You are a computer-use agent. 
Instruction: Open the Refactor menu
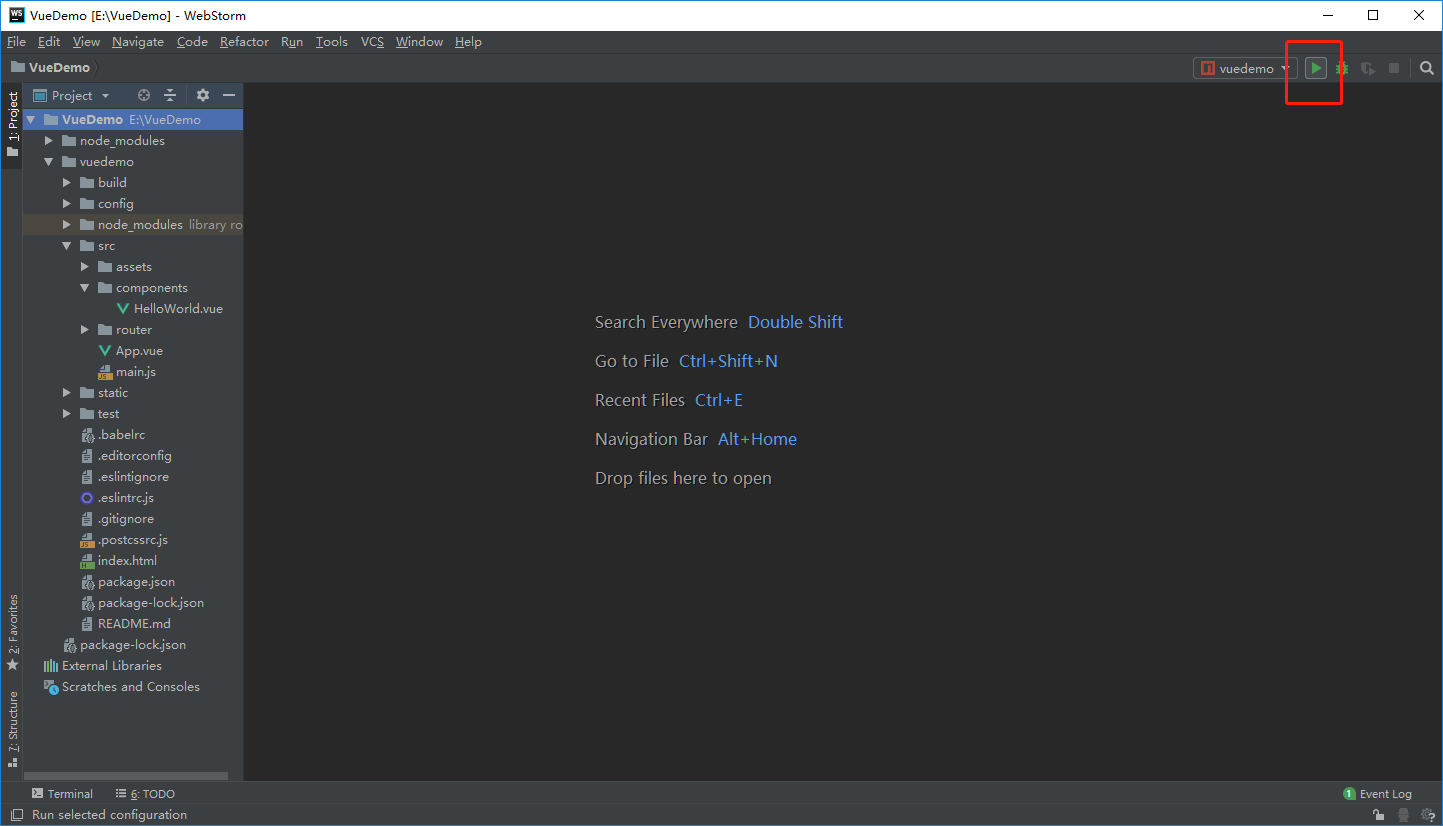click(244, 41)
